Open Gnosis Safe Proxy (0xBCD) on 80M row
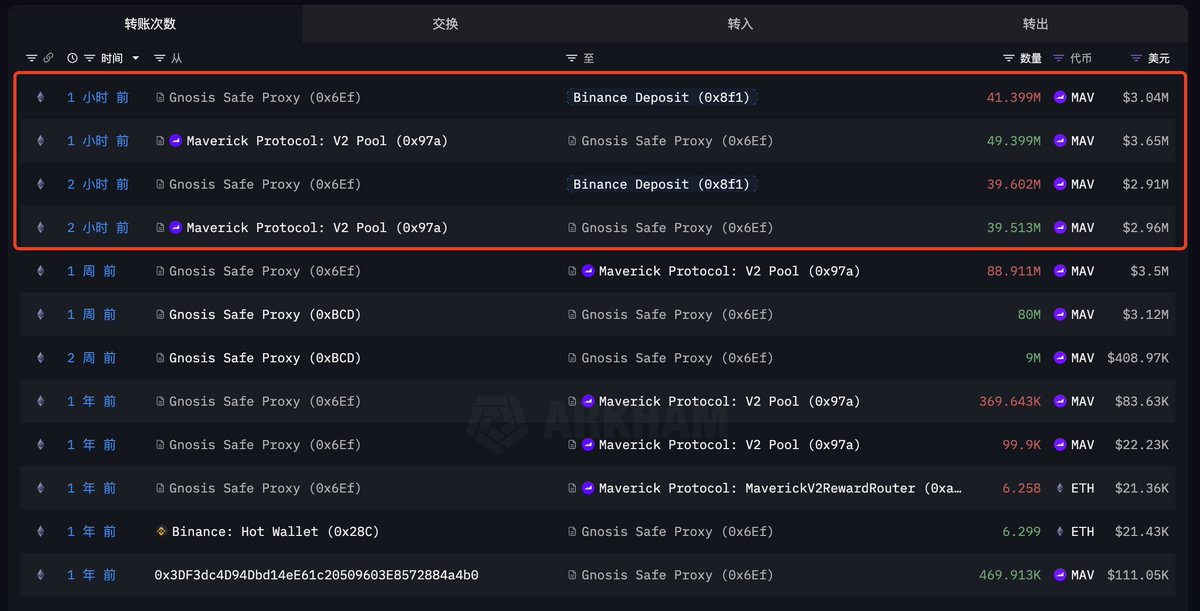The image size is (1200, 611). 265,314
